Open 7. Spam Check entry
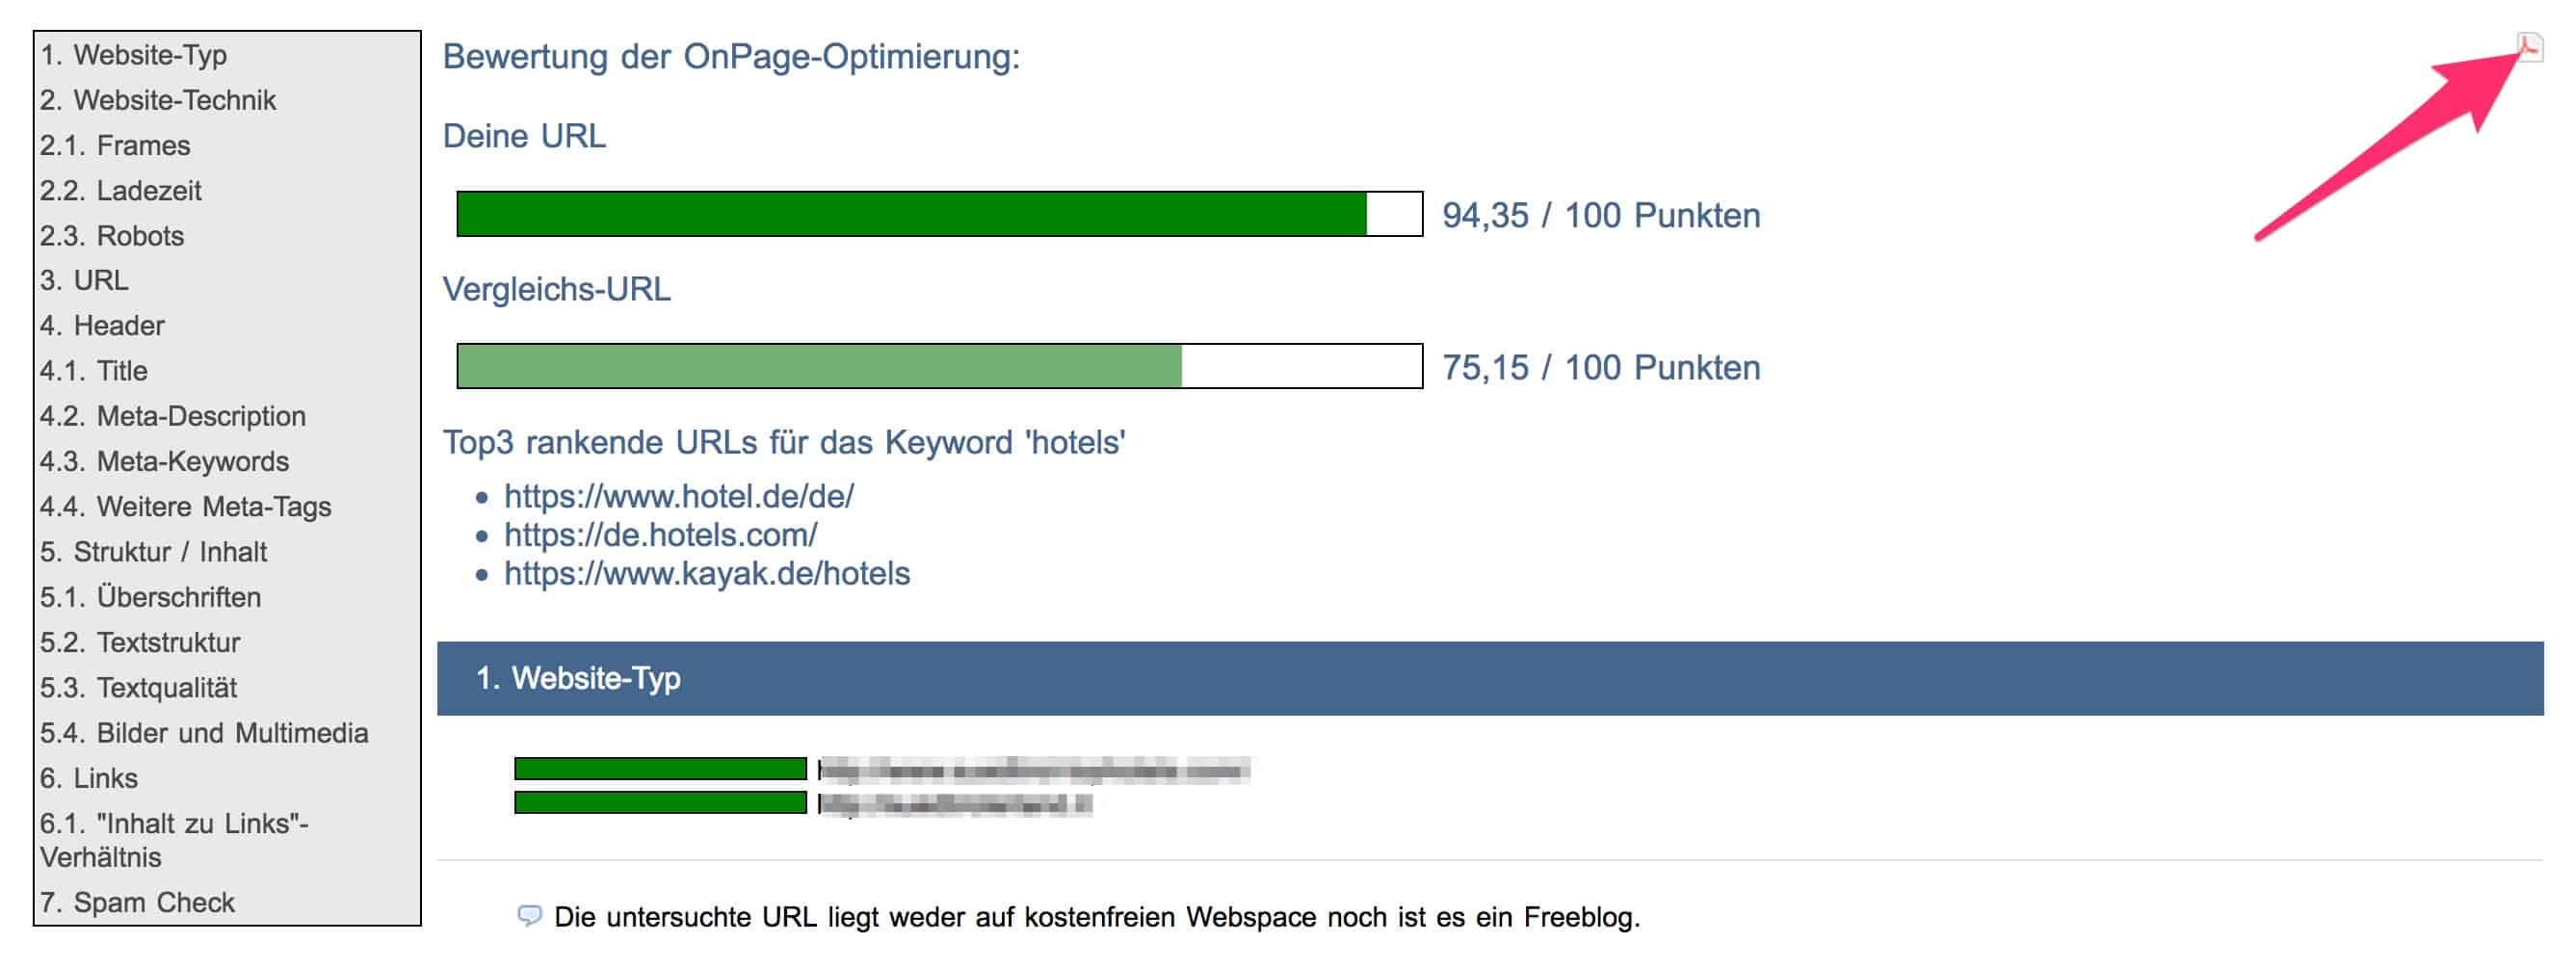Viewport: 2576px width, 969px height. pyautogui.click(x=137, y=903)
